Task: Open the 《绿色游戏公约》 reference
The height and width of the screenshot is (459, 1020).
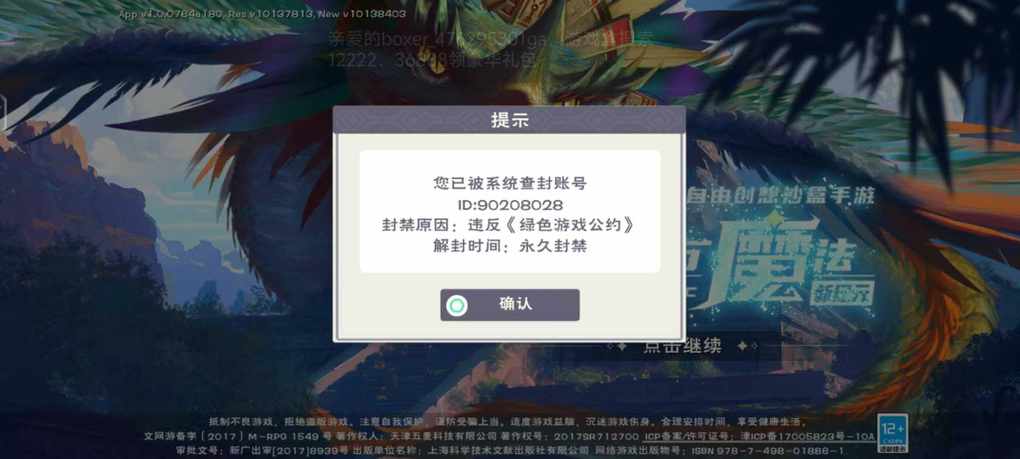Action: [x=570, y=226]
